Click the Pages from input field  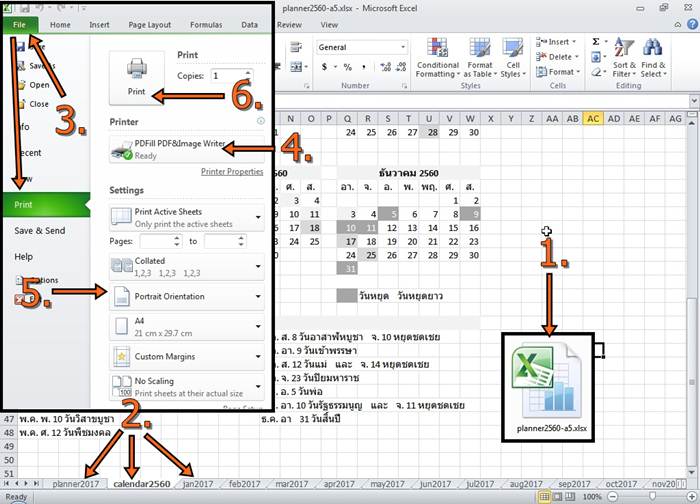click(156, 242)
